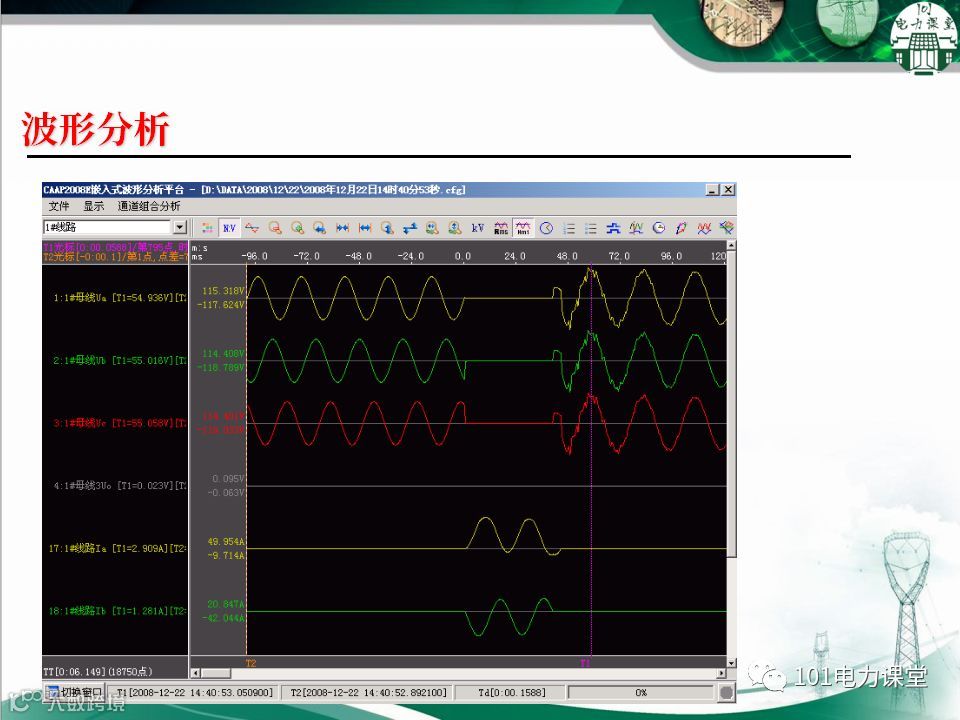The image size is (960, 720).
Task: Click the round gray status indicator icon
Action: point(726,692)
